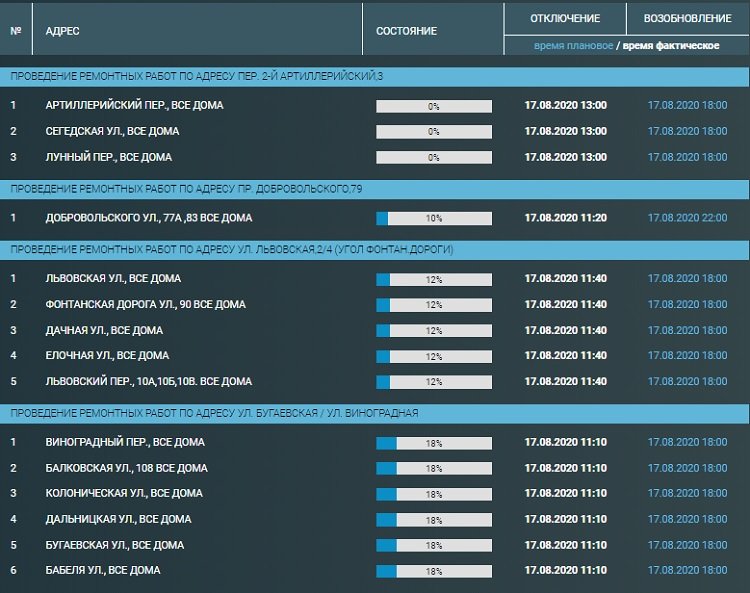This screenshot has height=593, width=750.
Task: Click the 18% progress bar for Бугаевская ул.
Action: [x=434, y=545]
